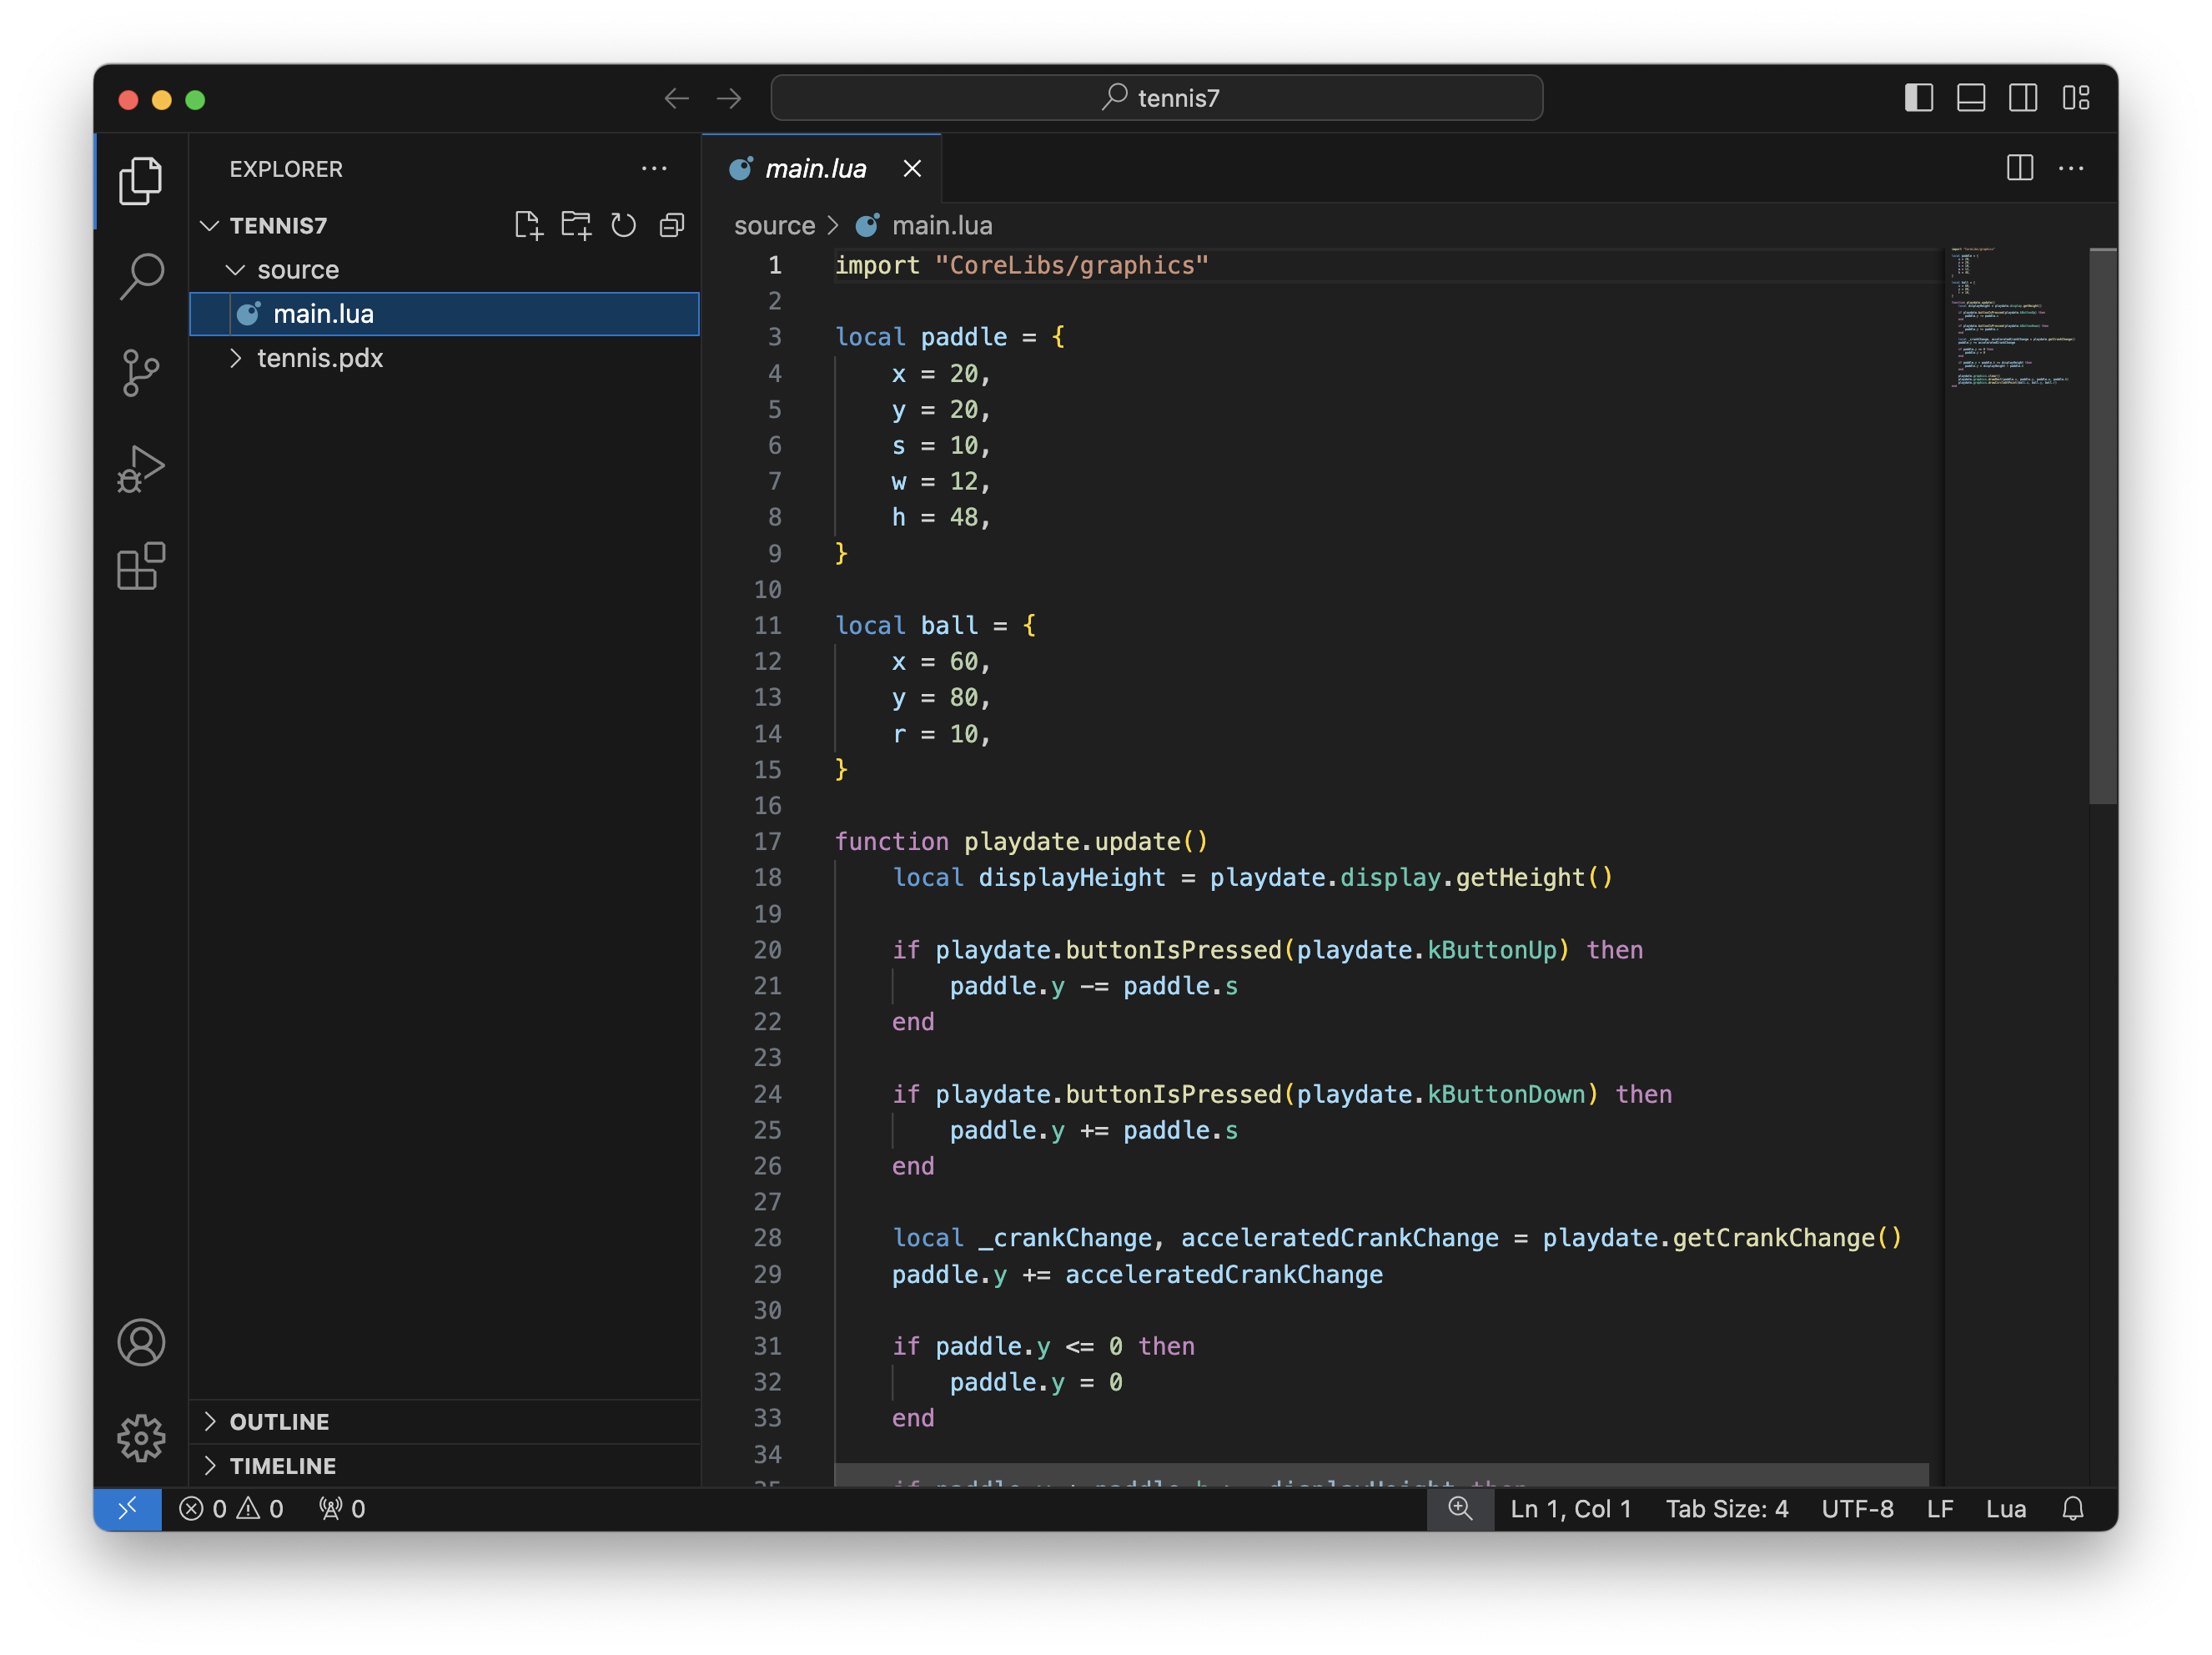The width and height of the screenshot is (2212, 1655).
Task: Open the Explorer view in activity bar
Action: (141, 180)
